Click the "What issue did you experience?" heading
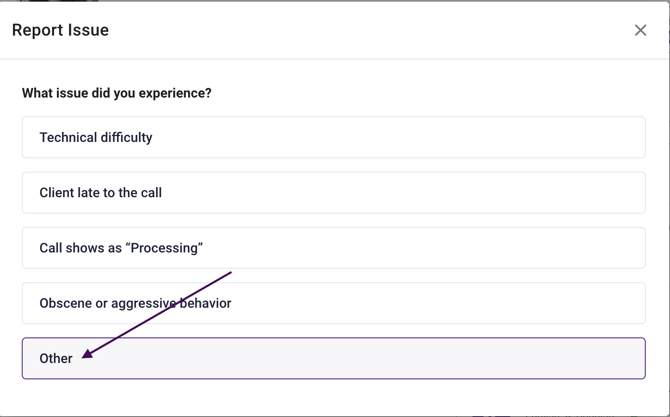 click(117, 93)
